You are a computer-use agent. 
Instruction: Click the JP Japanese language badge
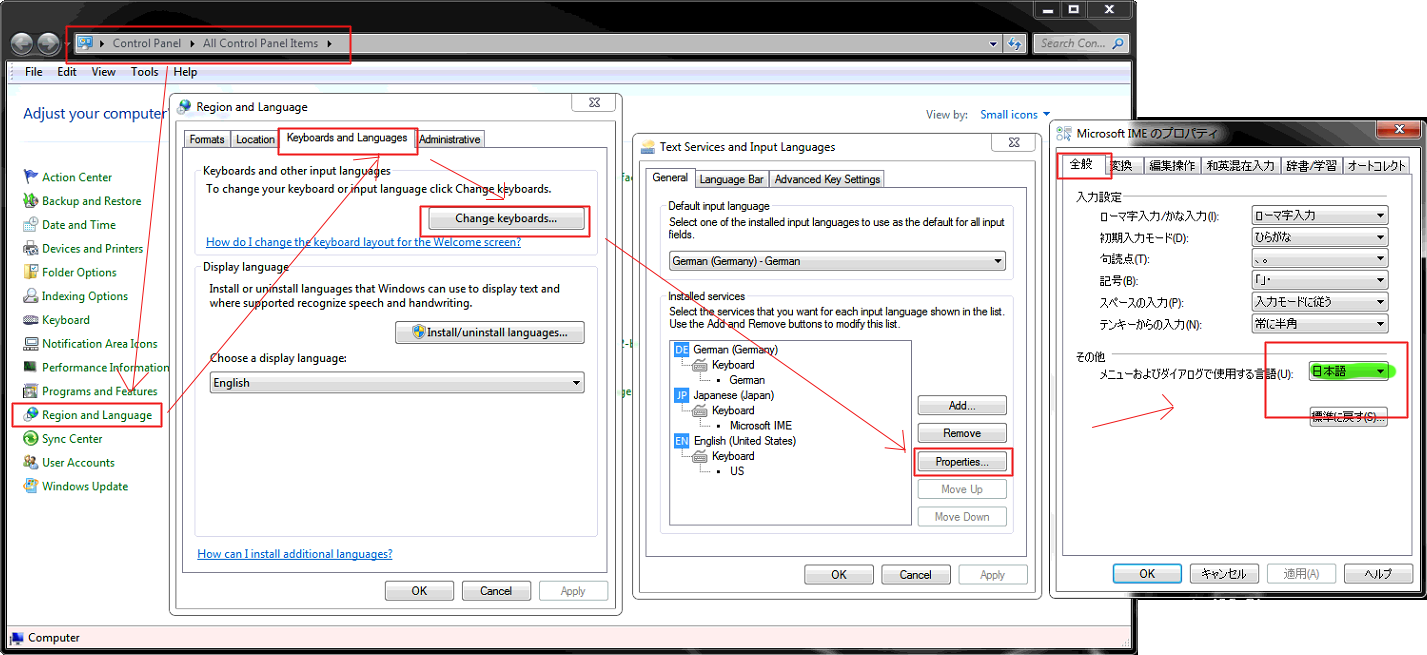click(681, 395)
